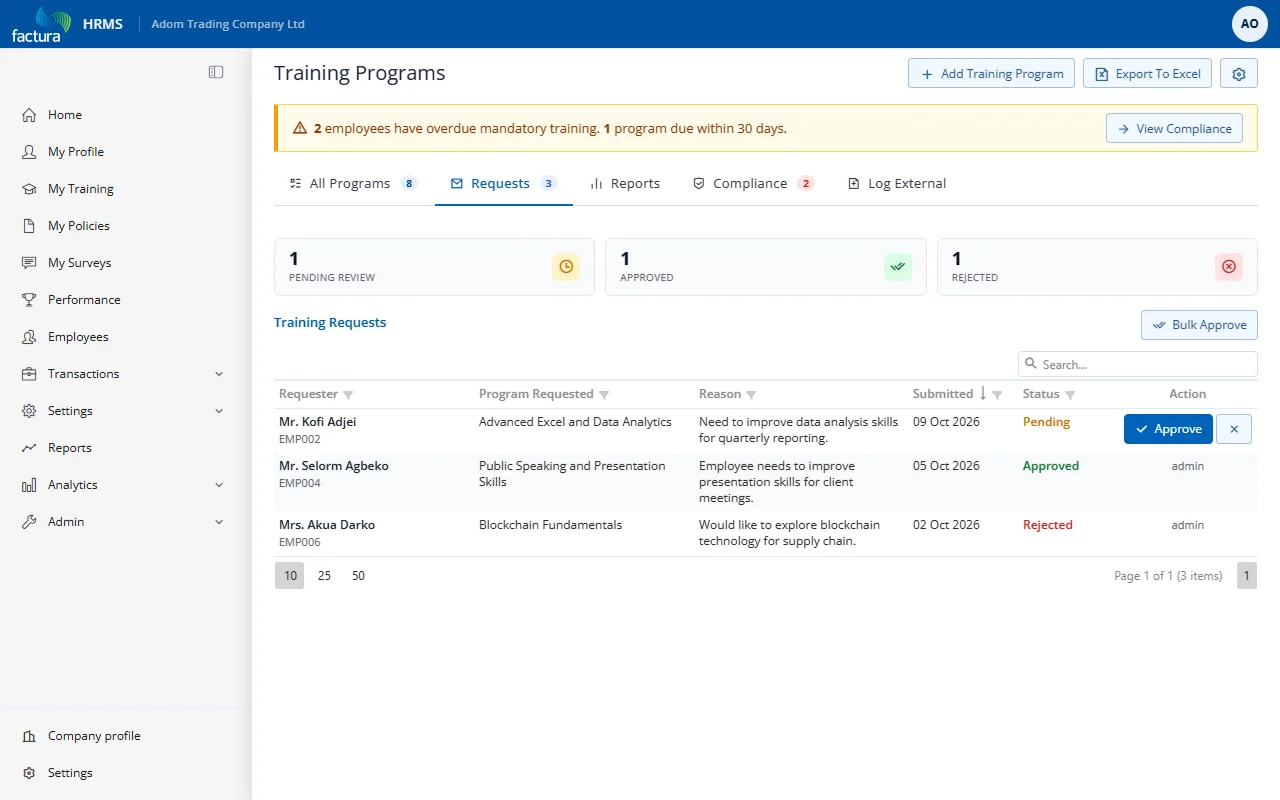Click the Factura logo
This screenshot has height=800, width=1280.
[41, 24]
